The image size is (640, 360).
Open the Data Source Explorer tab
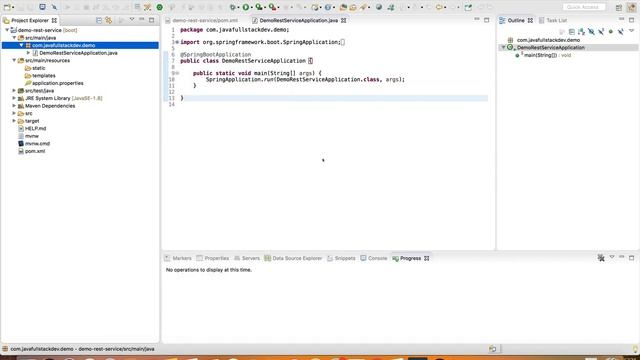point(293,258)
